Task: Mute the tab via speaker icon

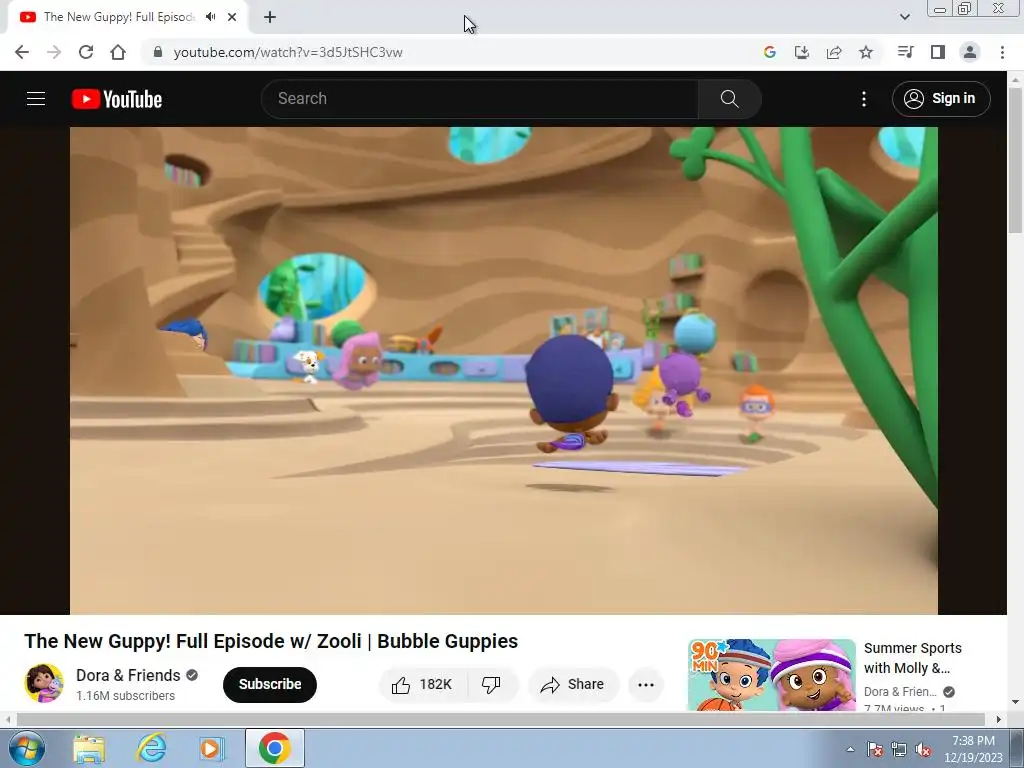Action: coord(210,17)
